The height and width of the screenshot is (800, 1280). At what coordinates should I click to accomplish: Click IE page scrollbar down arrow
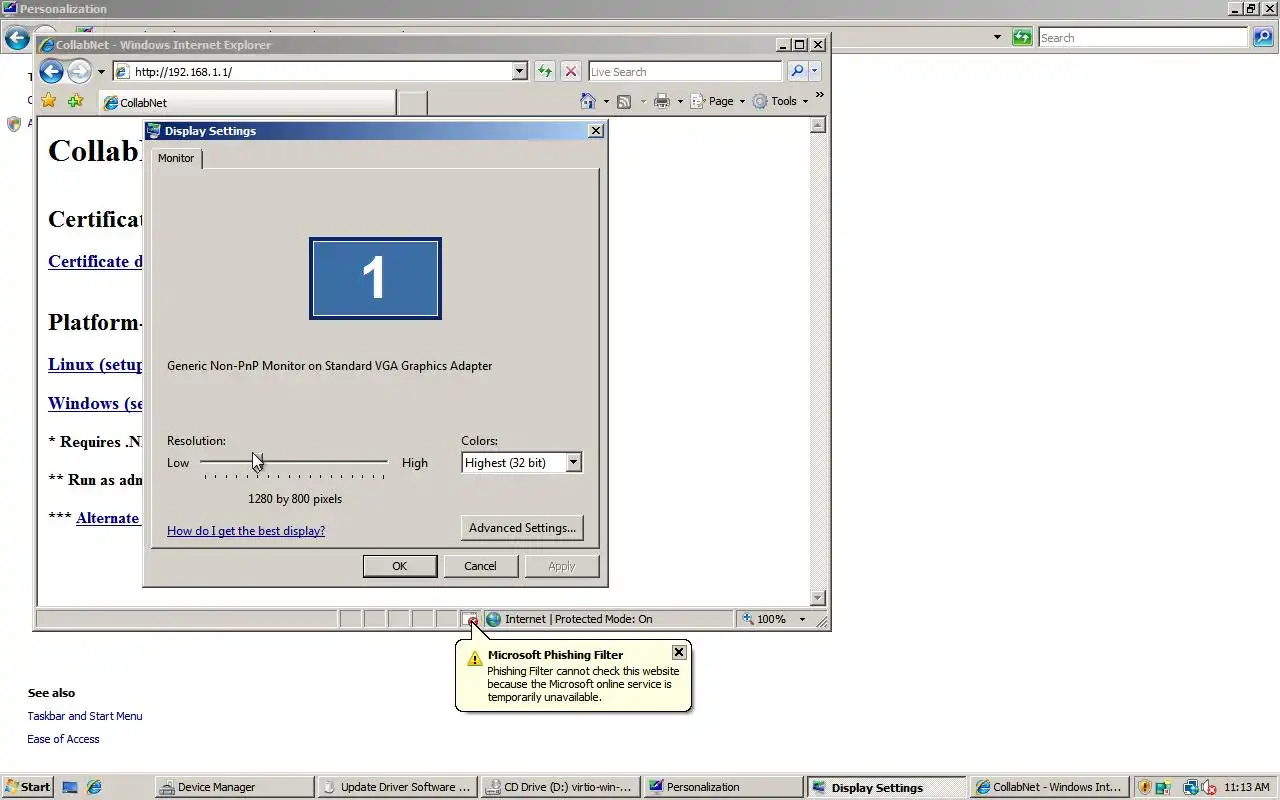(817, 598)
